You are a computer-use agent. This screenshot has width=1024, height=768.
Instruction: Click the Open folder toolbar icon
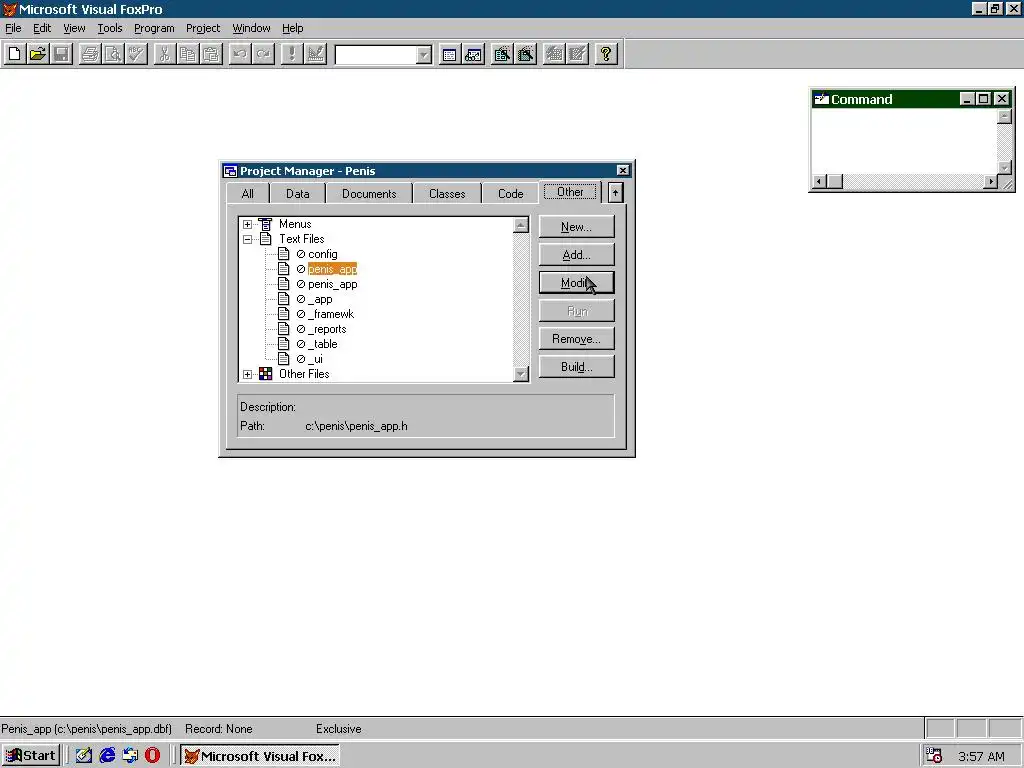[38, 54]
